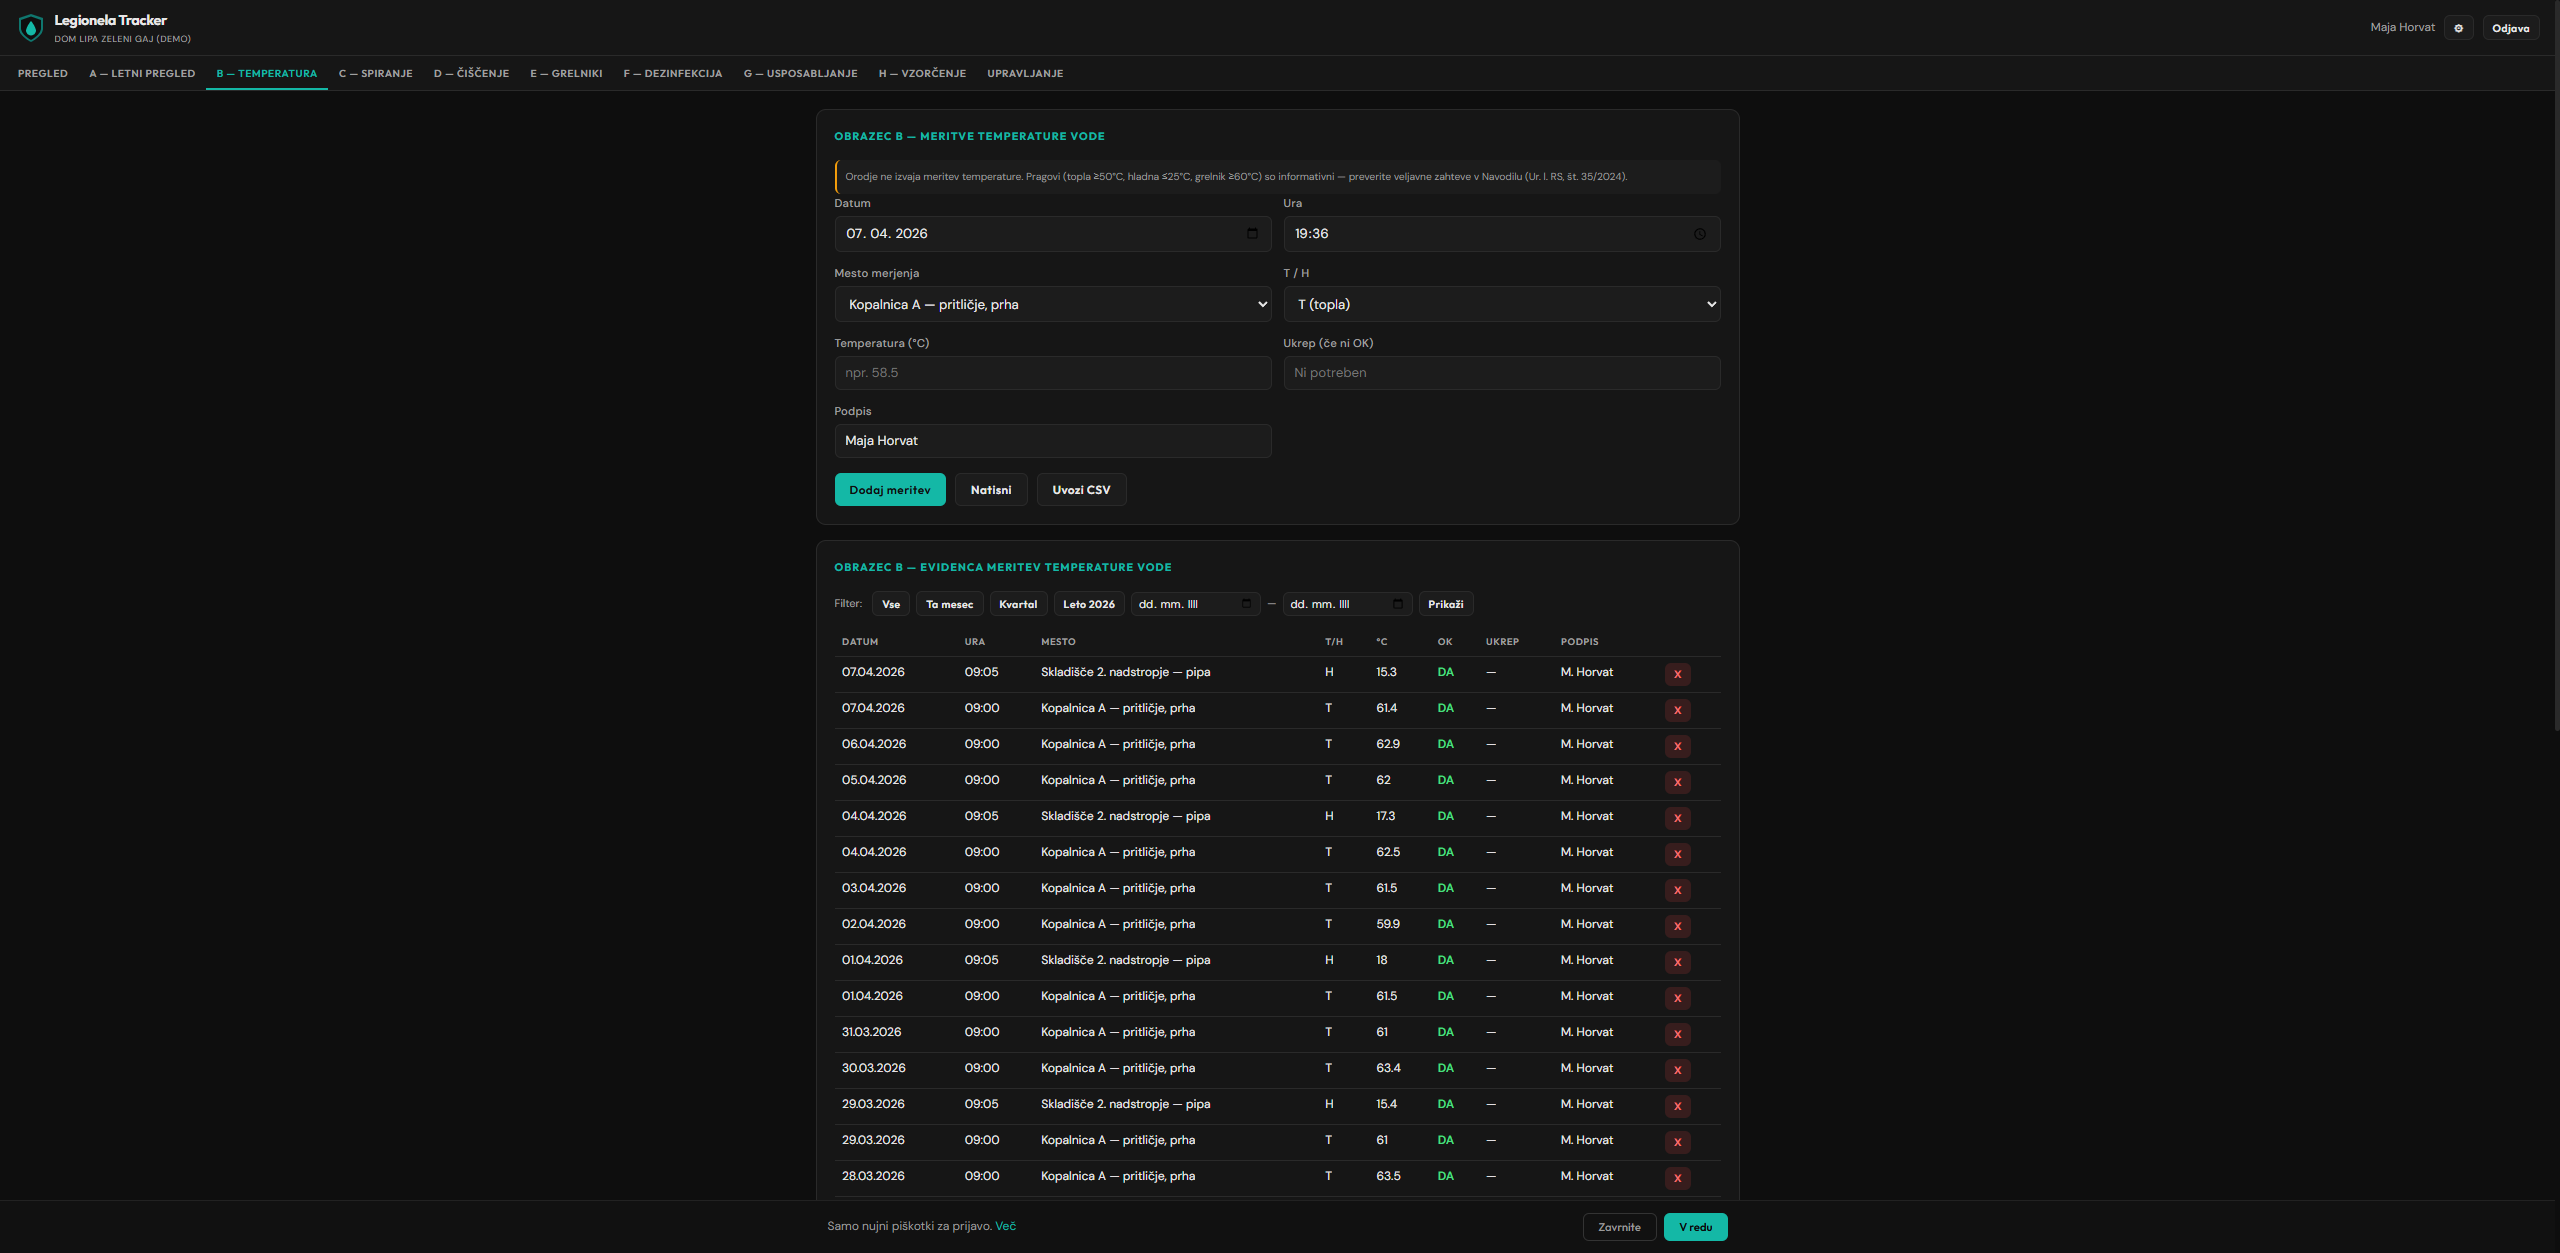The height and width of the screenshot is (1253, 2560).
Task: Click filter start date field
Action: click(1195, 604)
